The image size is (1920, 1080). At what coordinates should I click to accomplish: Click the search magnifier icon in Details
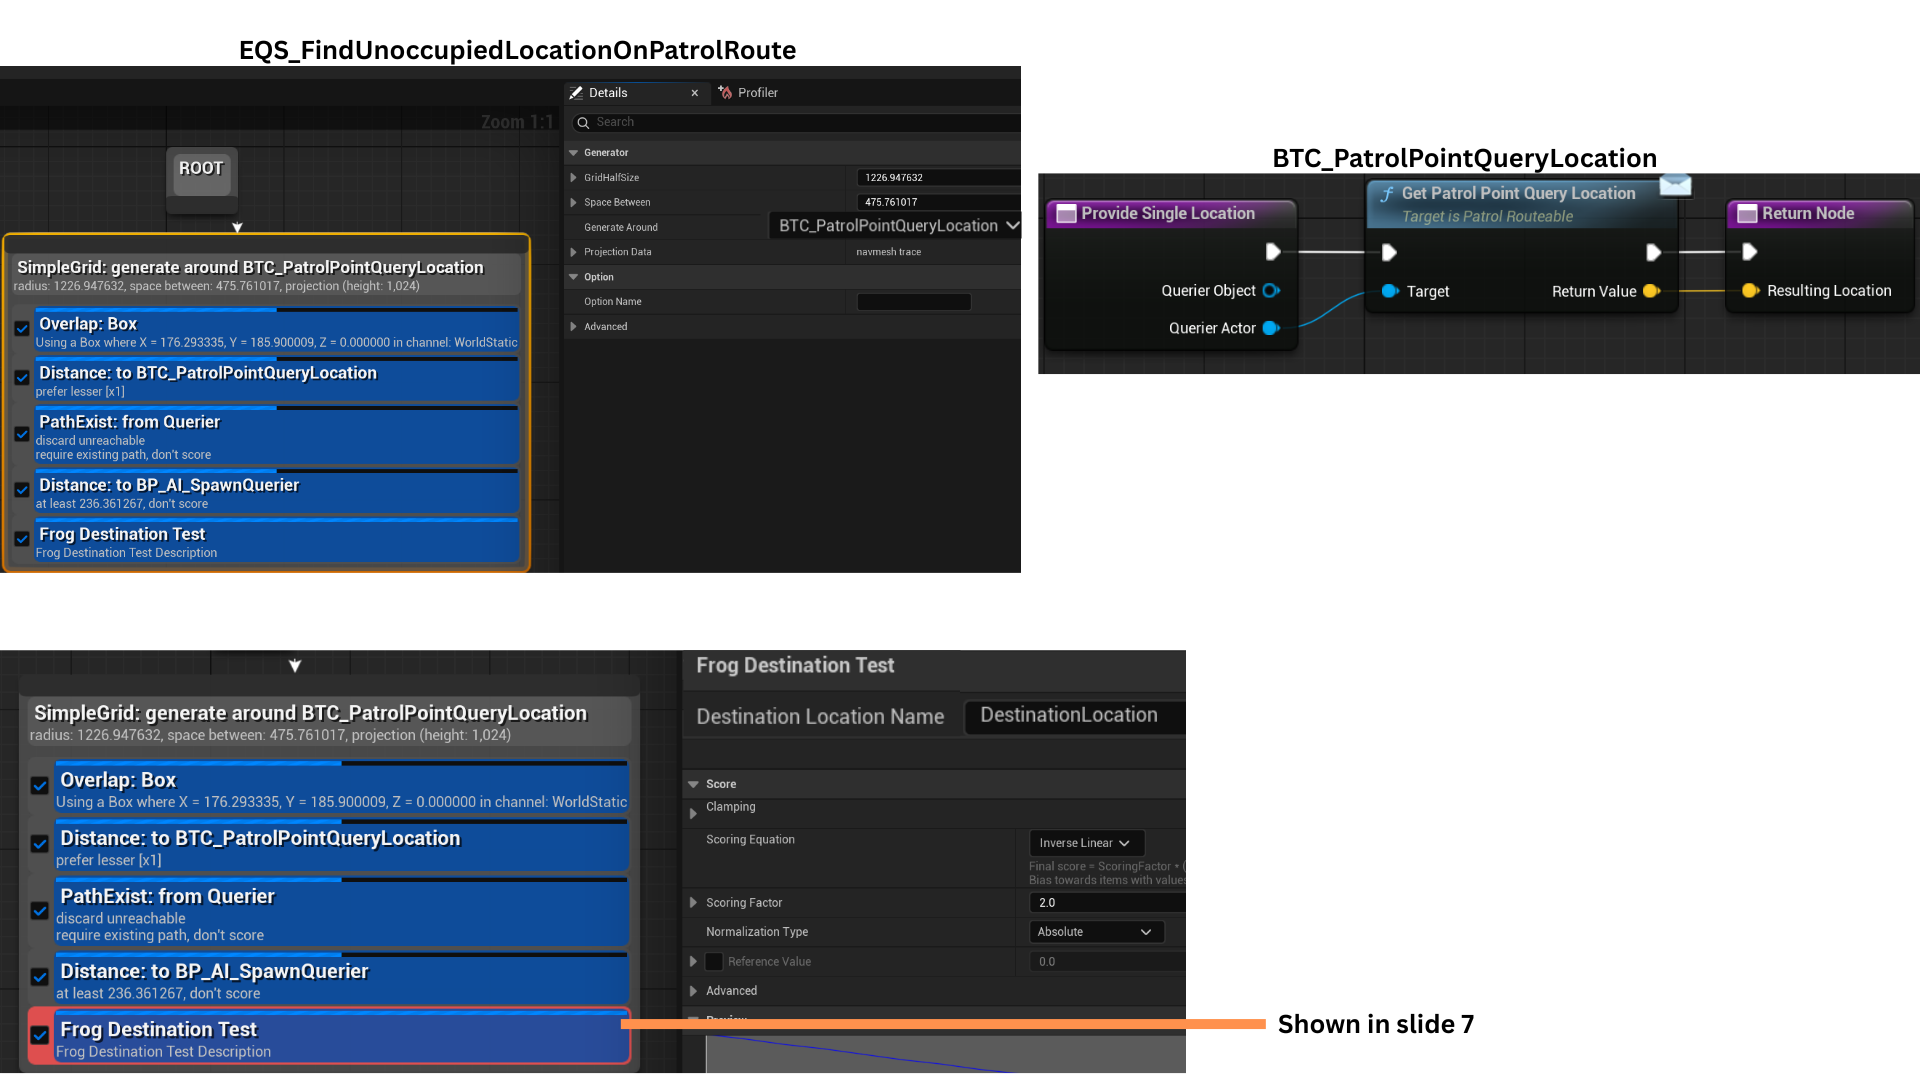click(583, 123)
